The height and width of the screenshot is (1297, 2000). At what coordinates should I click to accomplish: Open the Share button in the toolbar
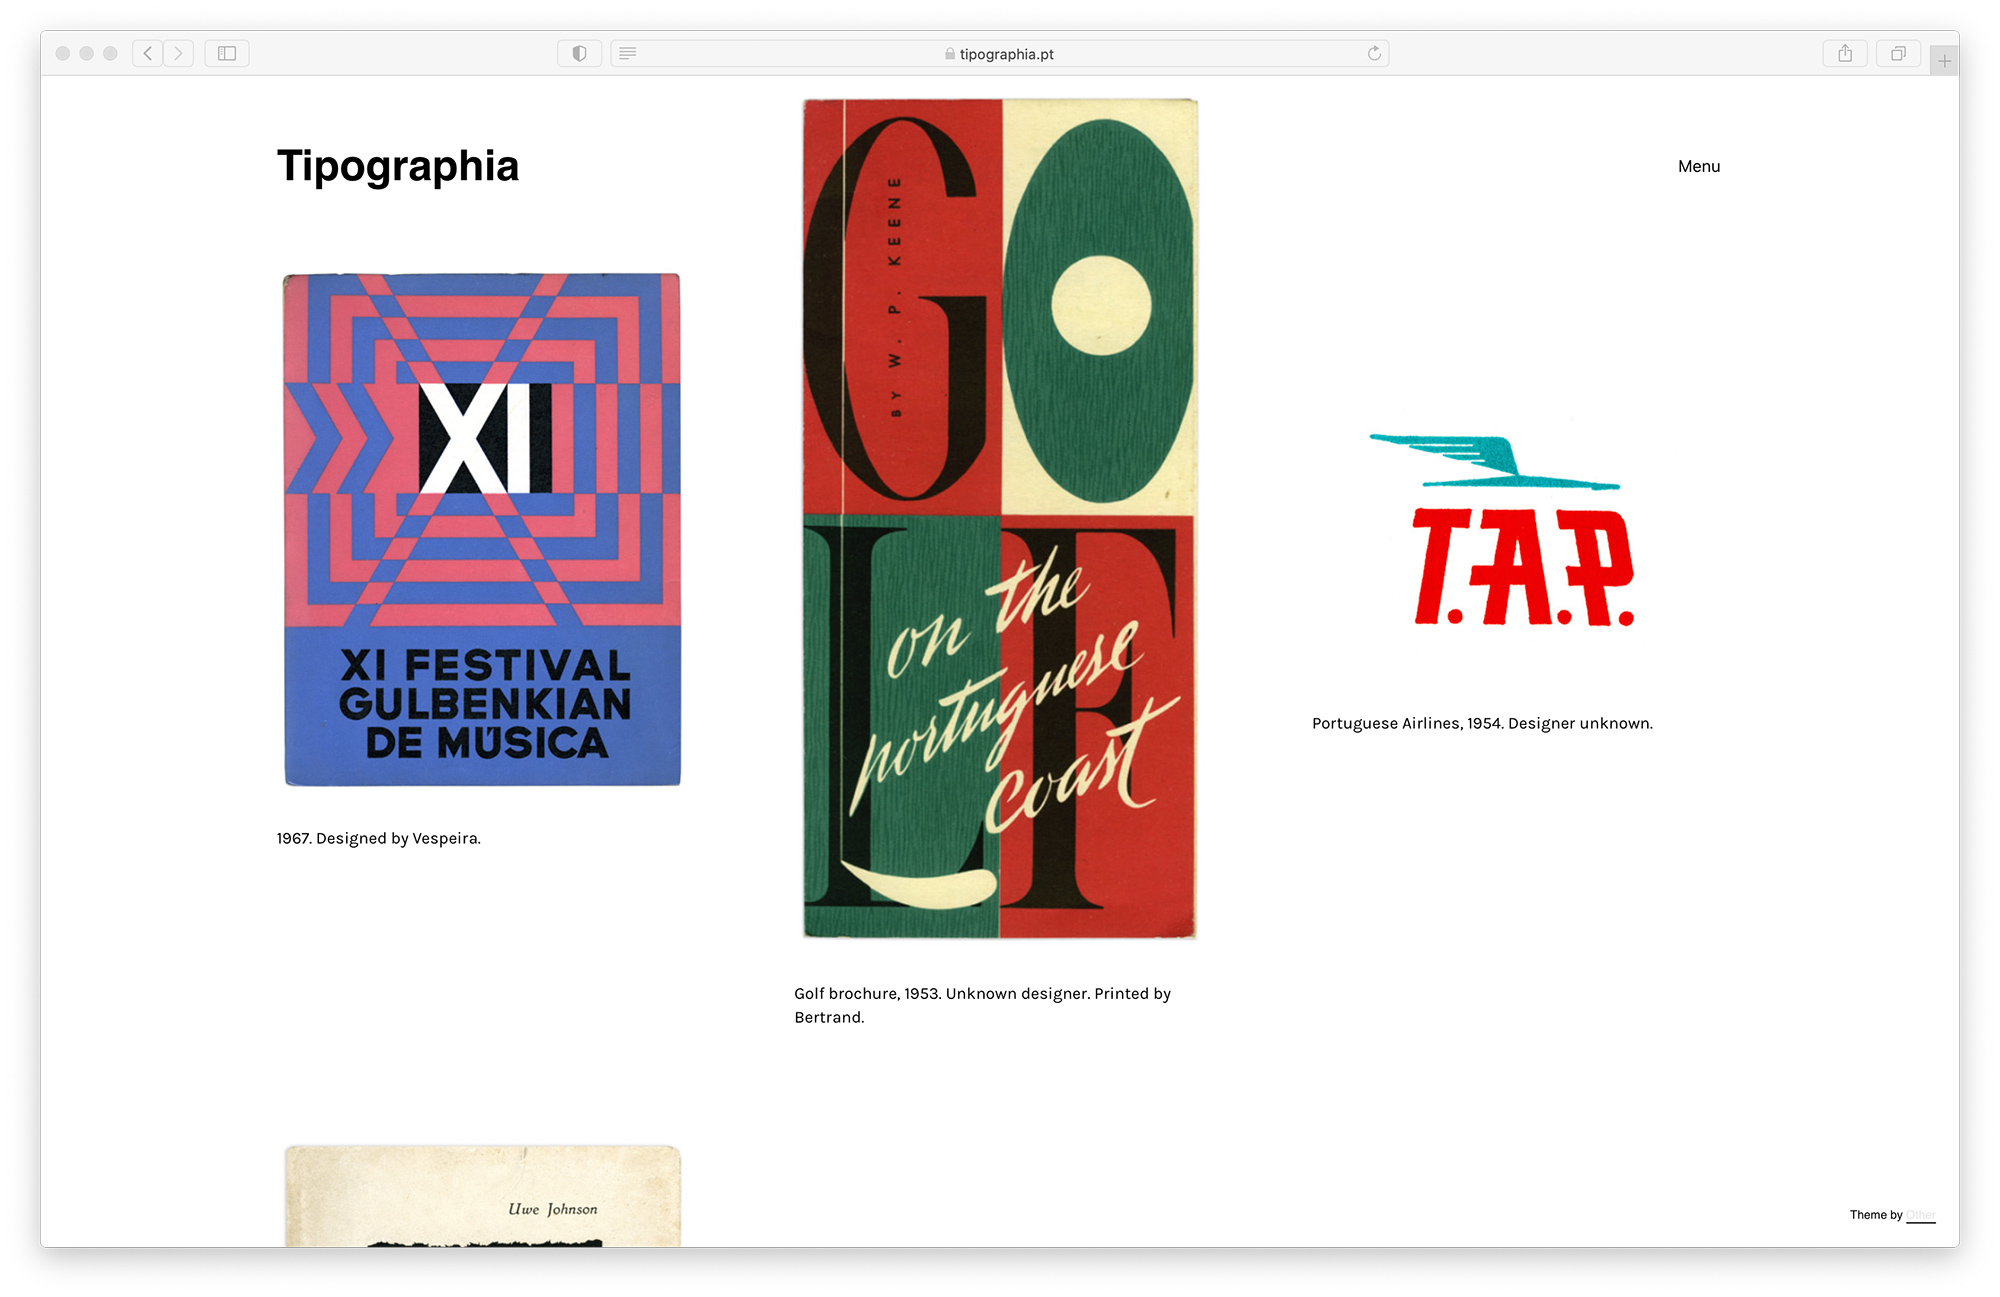coord(1845,53)
